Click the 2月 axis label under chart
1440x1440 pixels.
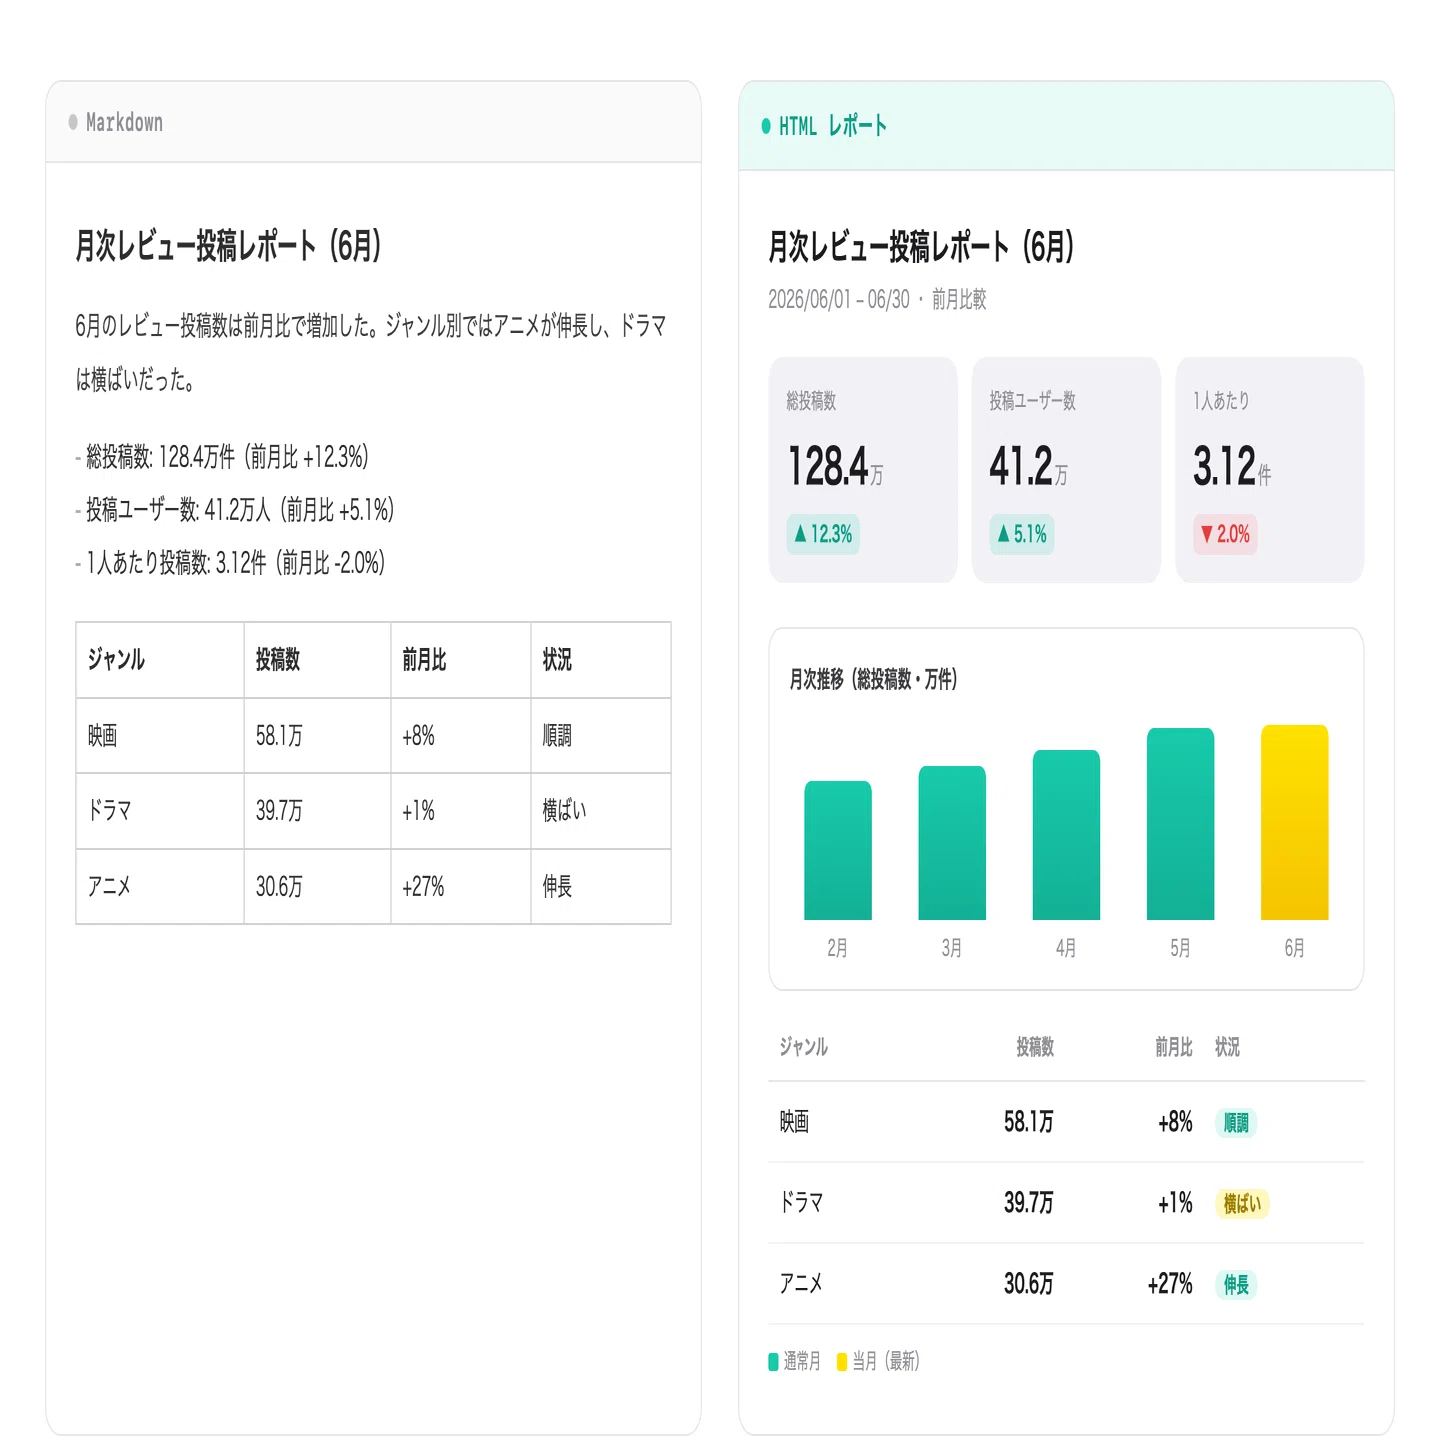pyautogui.click(x=838, y=948)
